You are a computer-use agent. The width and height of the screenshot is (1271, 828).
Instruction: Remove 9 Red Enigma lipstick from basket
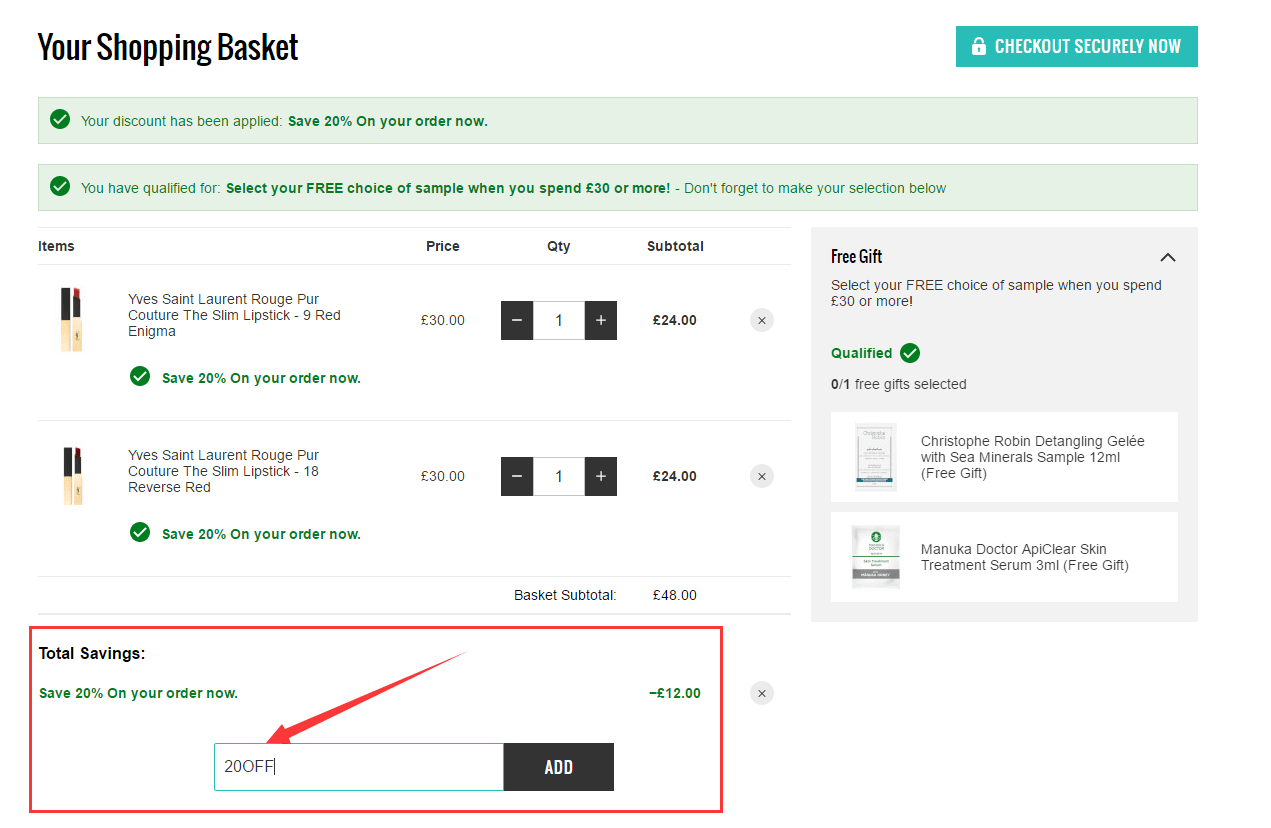(762, 321)
